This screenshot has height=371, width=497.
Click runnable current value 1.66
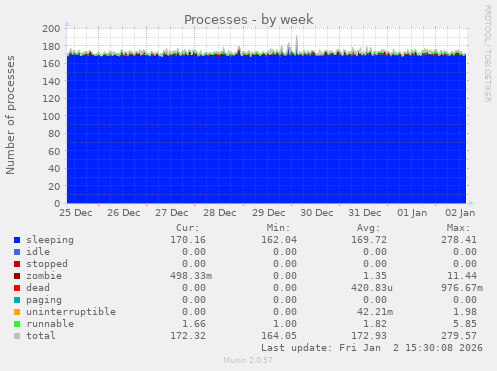194,324
